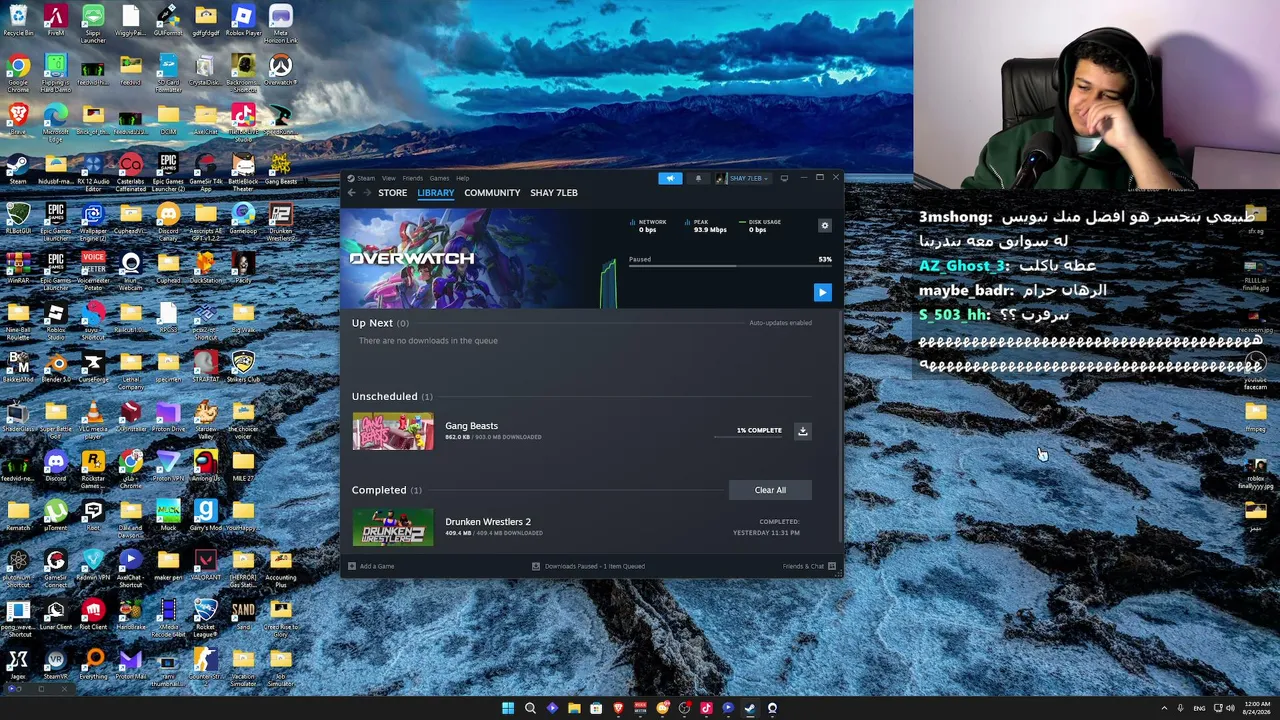The height and width of the screenshot is (720, 1280).
Task: Select the Microsoft Edge desktop icon
Action: [x=55, y=122]
